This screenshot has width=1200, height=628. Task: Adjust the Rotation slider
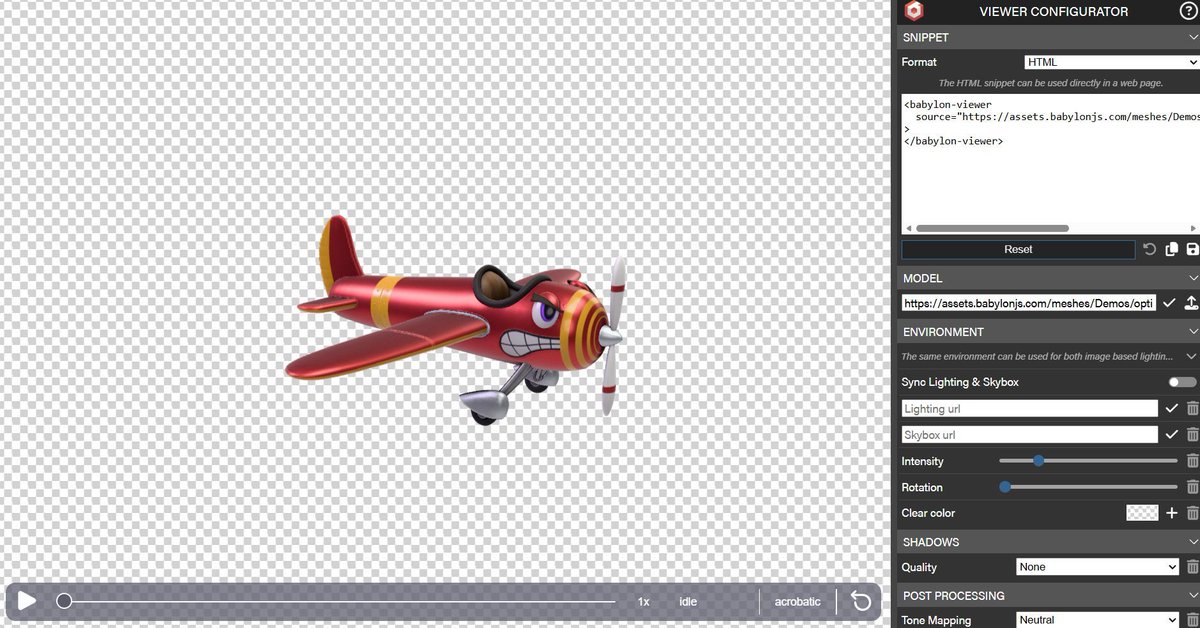(x=1088, y=487)
